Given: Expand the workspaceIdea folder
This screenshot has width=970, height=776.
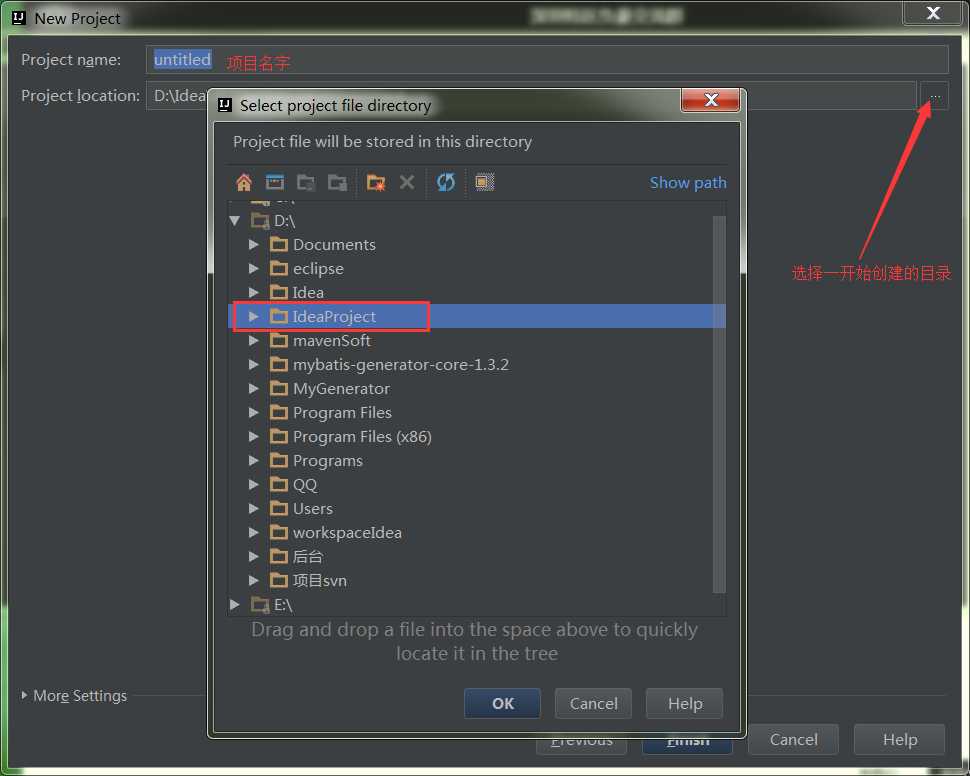Looking at the screenshot, I should coord(253,532).
